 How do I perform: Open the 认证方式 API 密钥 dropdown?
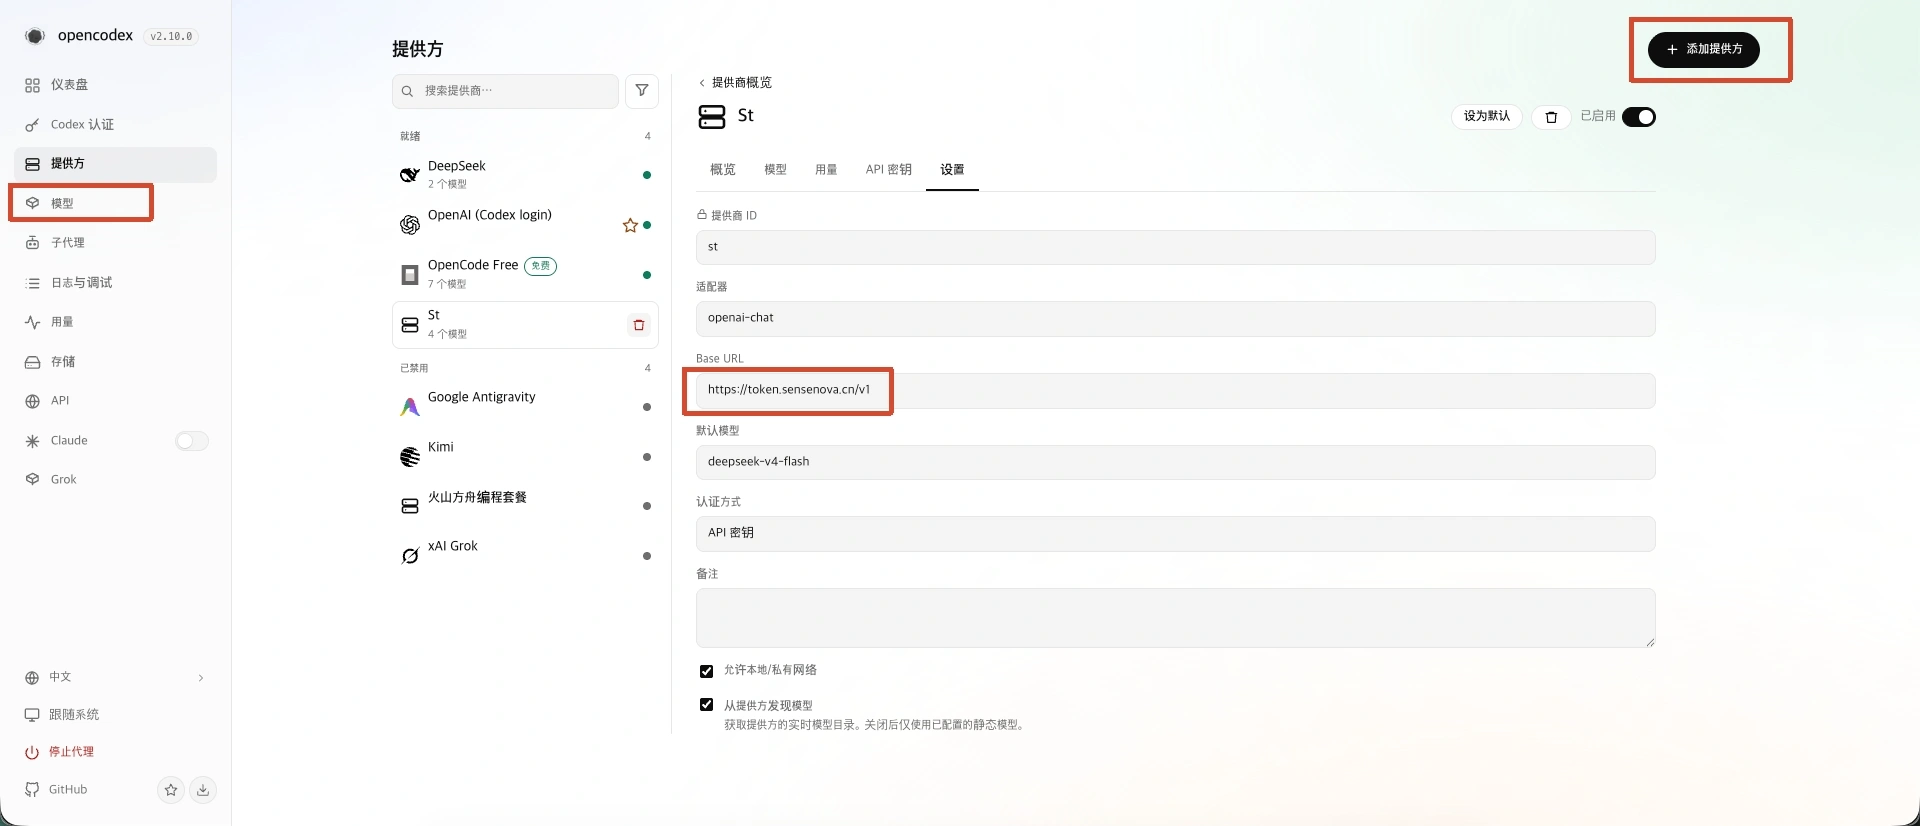tap(1176, 534)
